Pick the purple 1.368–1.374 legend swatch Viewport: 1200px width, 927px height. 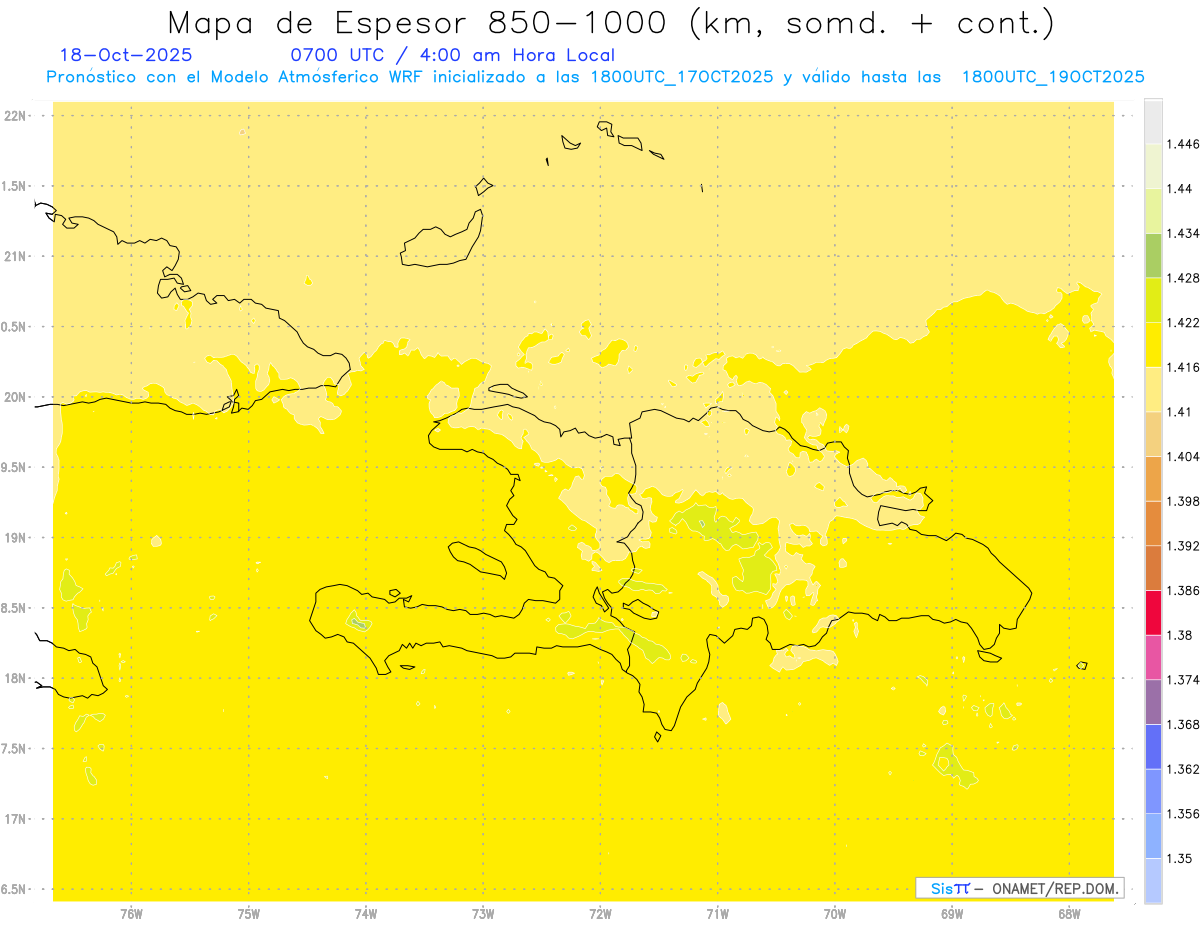pyautogui.click(x=1153, y=702)
